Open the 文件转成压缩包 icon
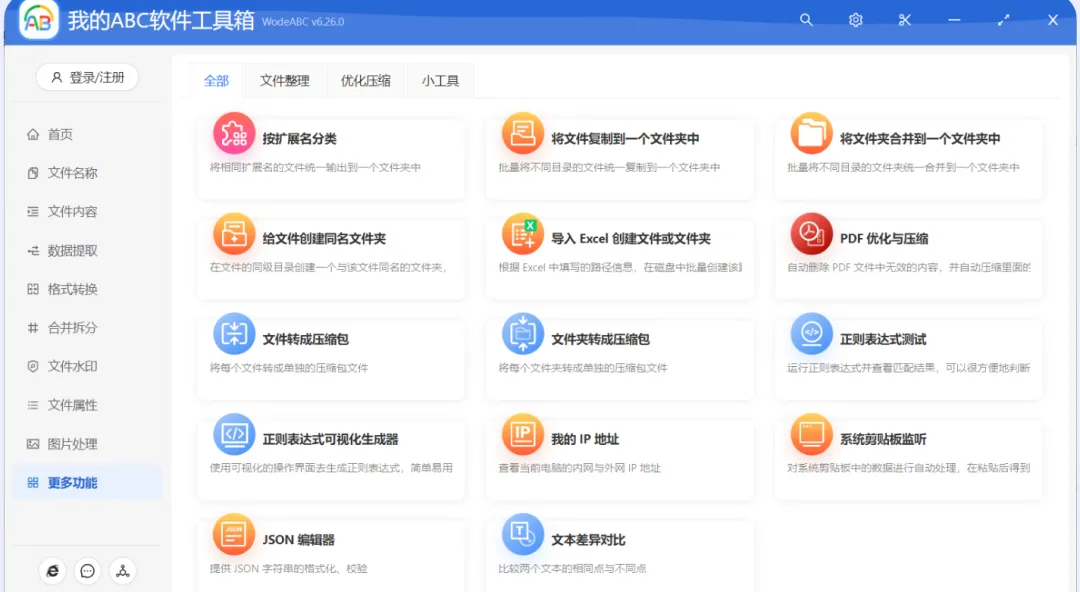1080x592 pixels. [x=234, y=334]
